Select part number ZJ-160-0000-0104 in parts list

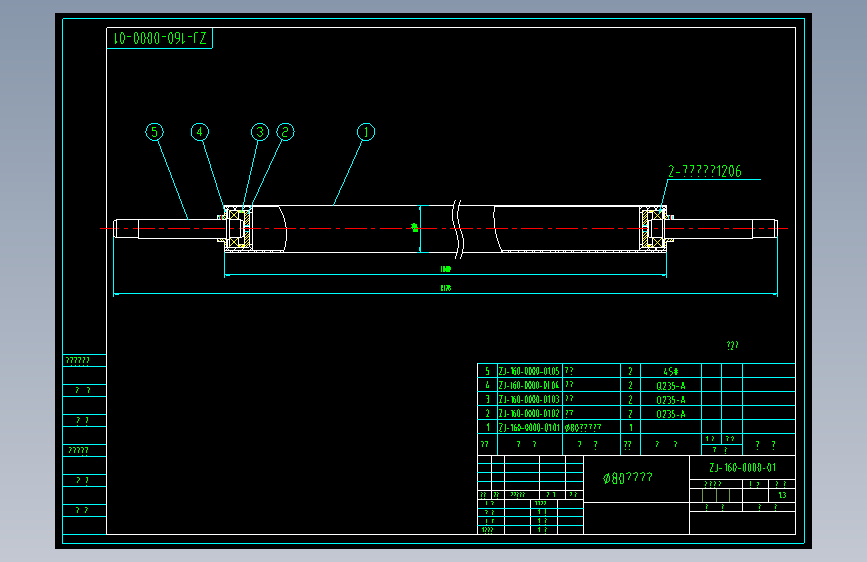pyautogui.click(x=529, y=385)
